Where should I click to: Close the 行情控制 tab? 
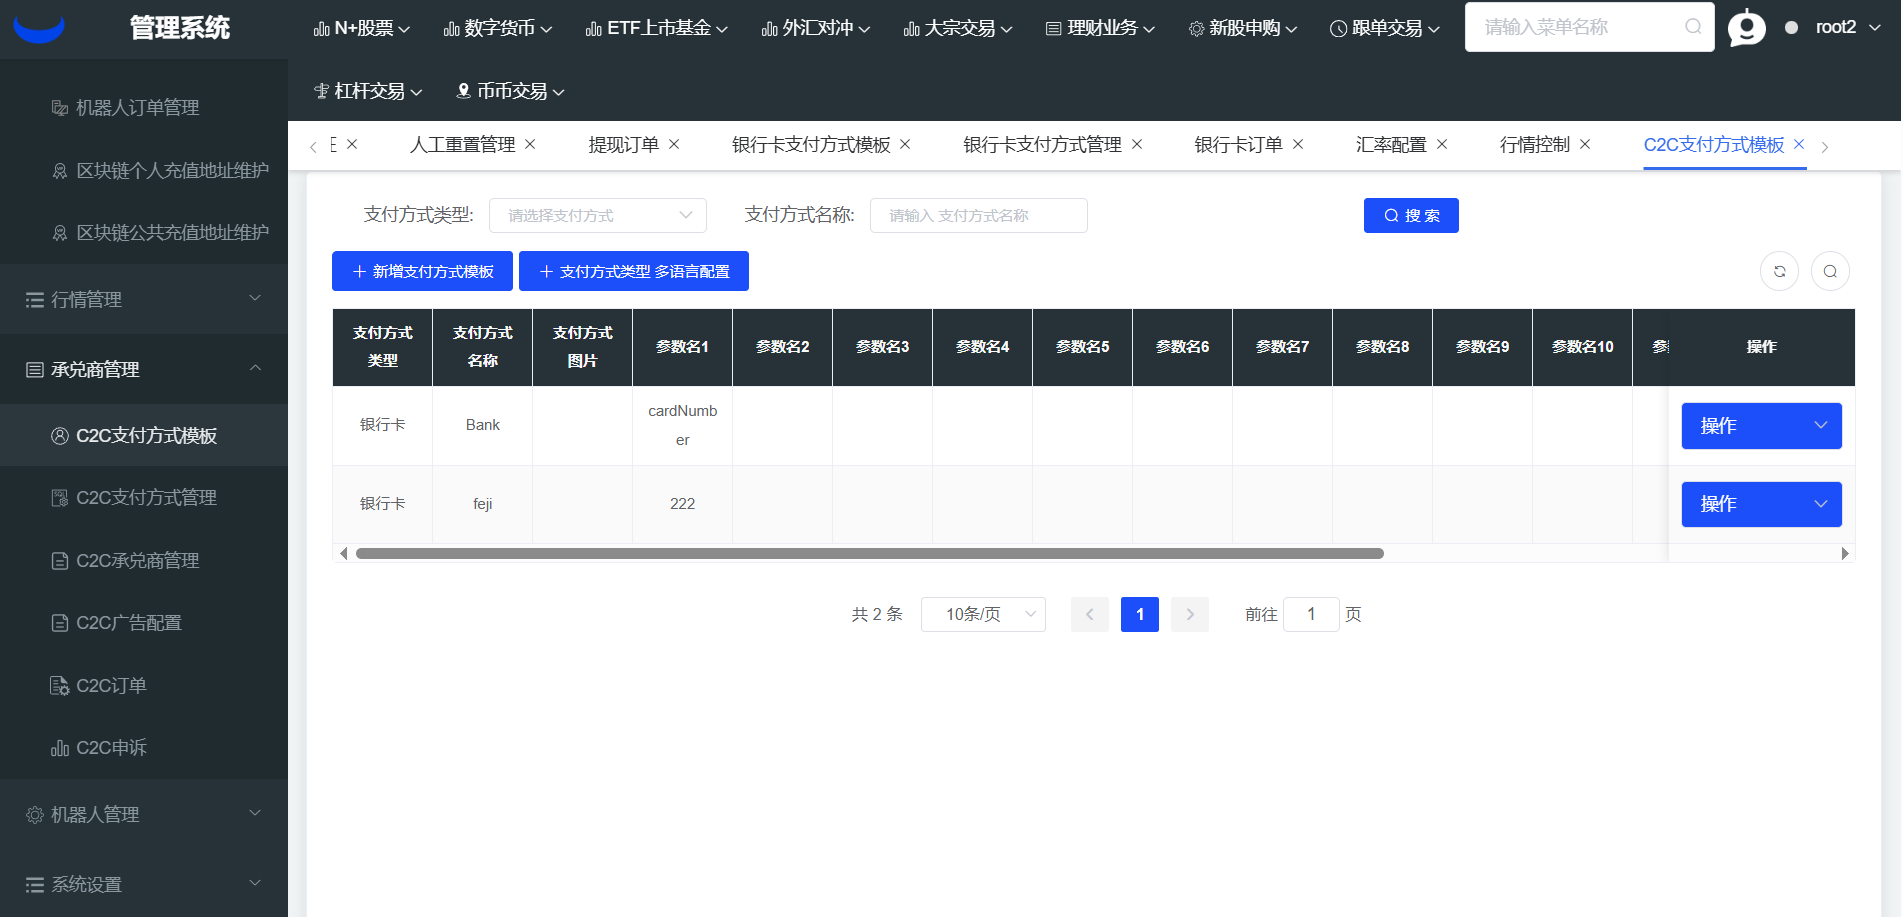coord(1585,144)
